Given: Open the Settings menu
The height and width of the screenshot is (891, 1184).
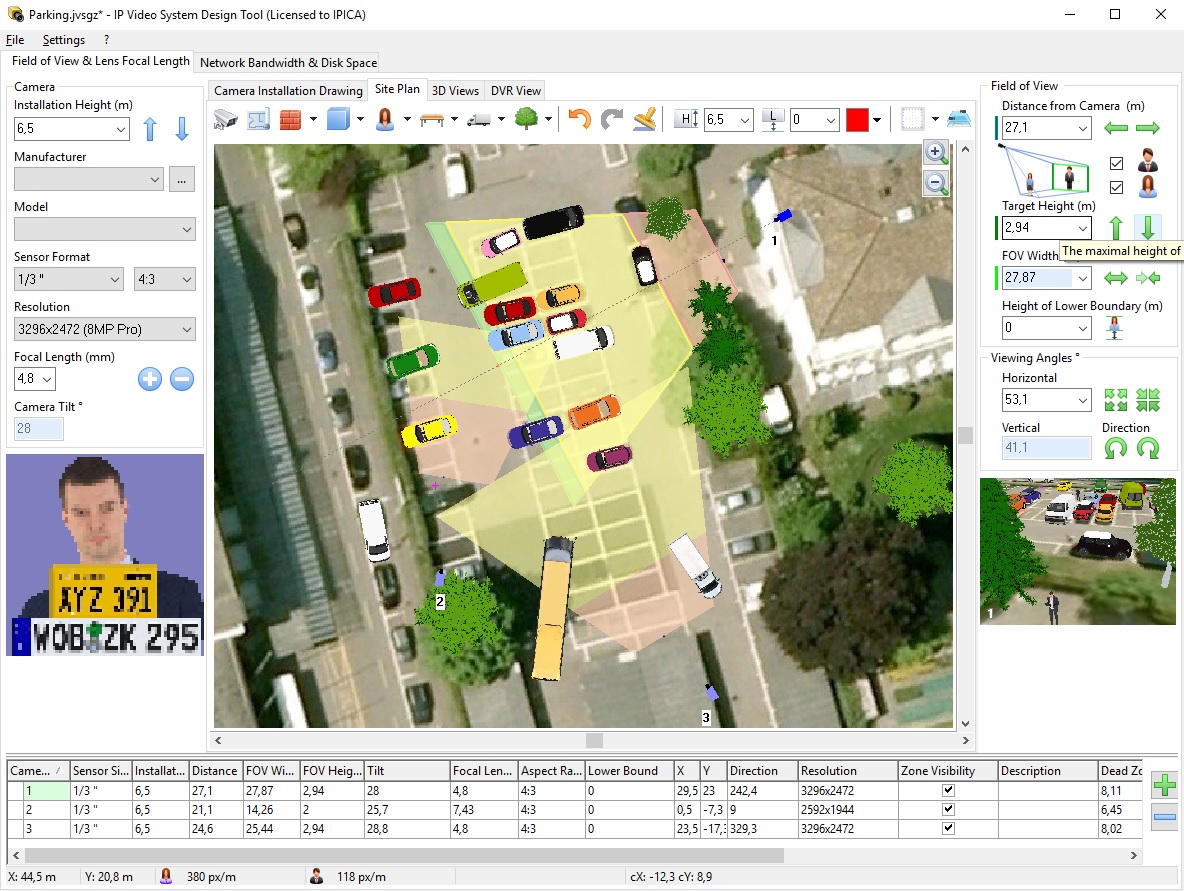Looking at the screenshot, I should [x=63, y=40].
